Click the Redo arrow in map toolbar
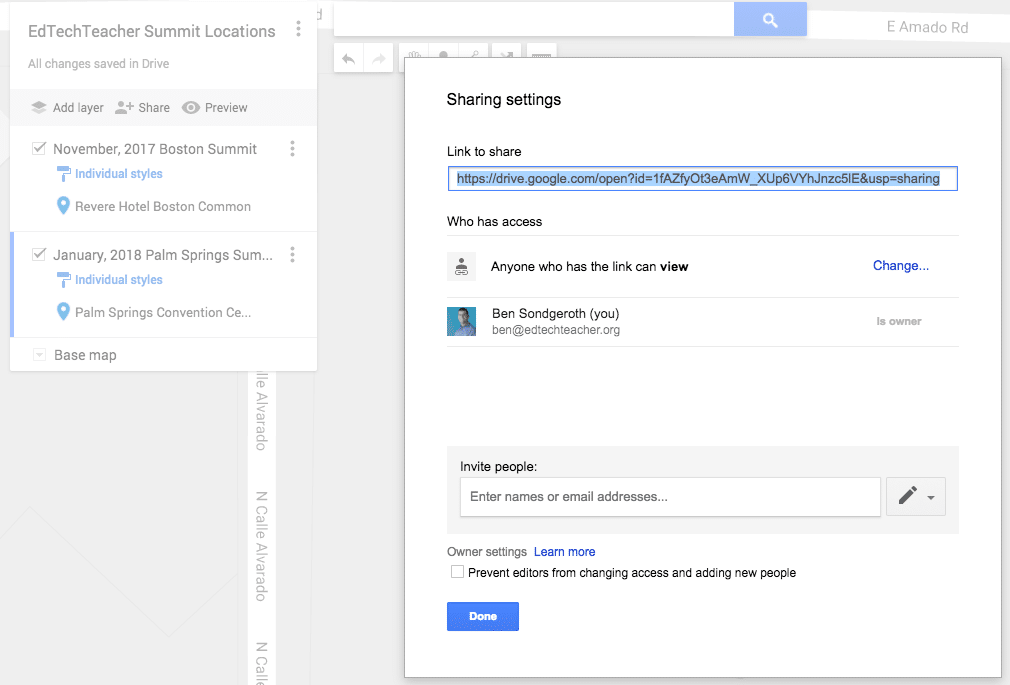This screenshot has height=685, width=1010. tap(379, 59)
